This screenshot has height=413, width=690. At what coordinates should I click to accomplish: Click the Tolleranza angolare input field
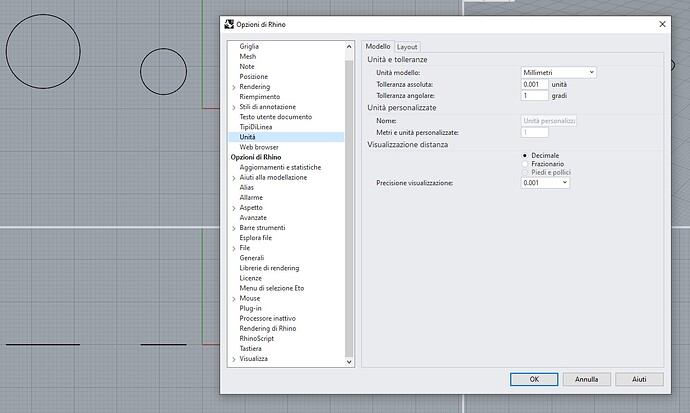pyautogui.click(x=534, y=96)
